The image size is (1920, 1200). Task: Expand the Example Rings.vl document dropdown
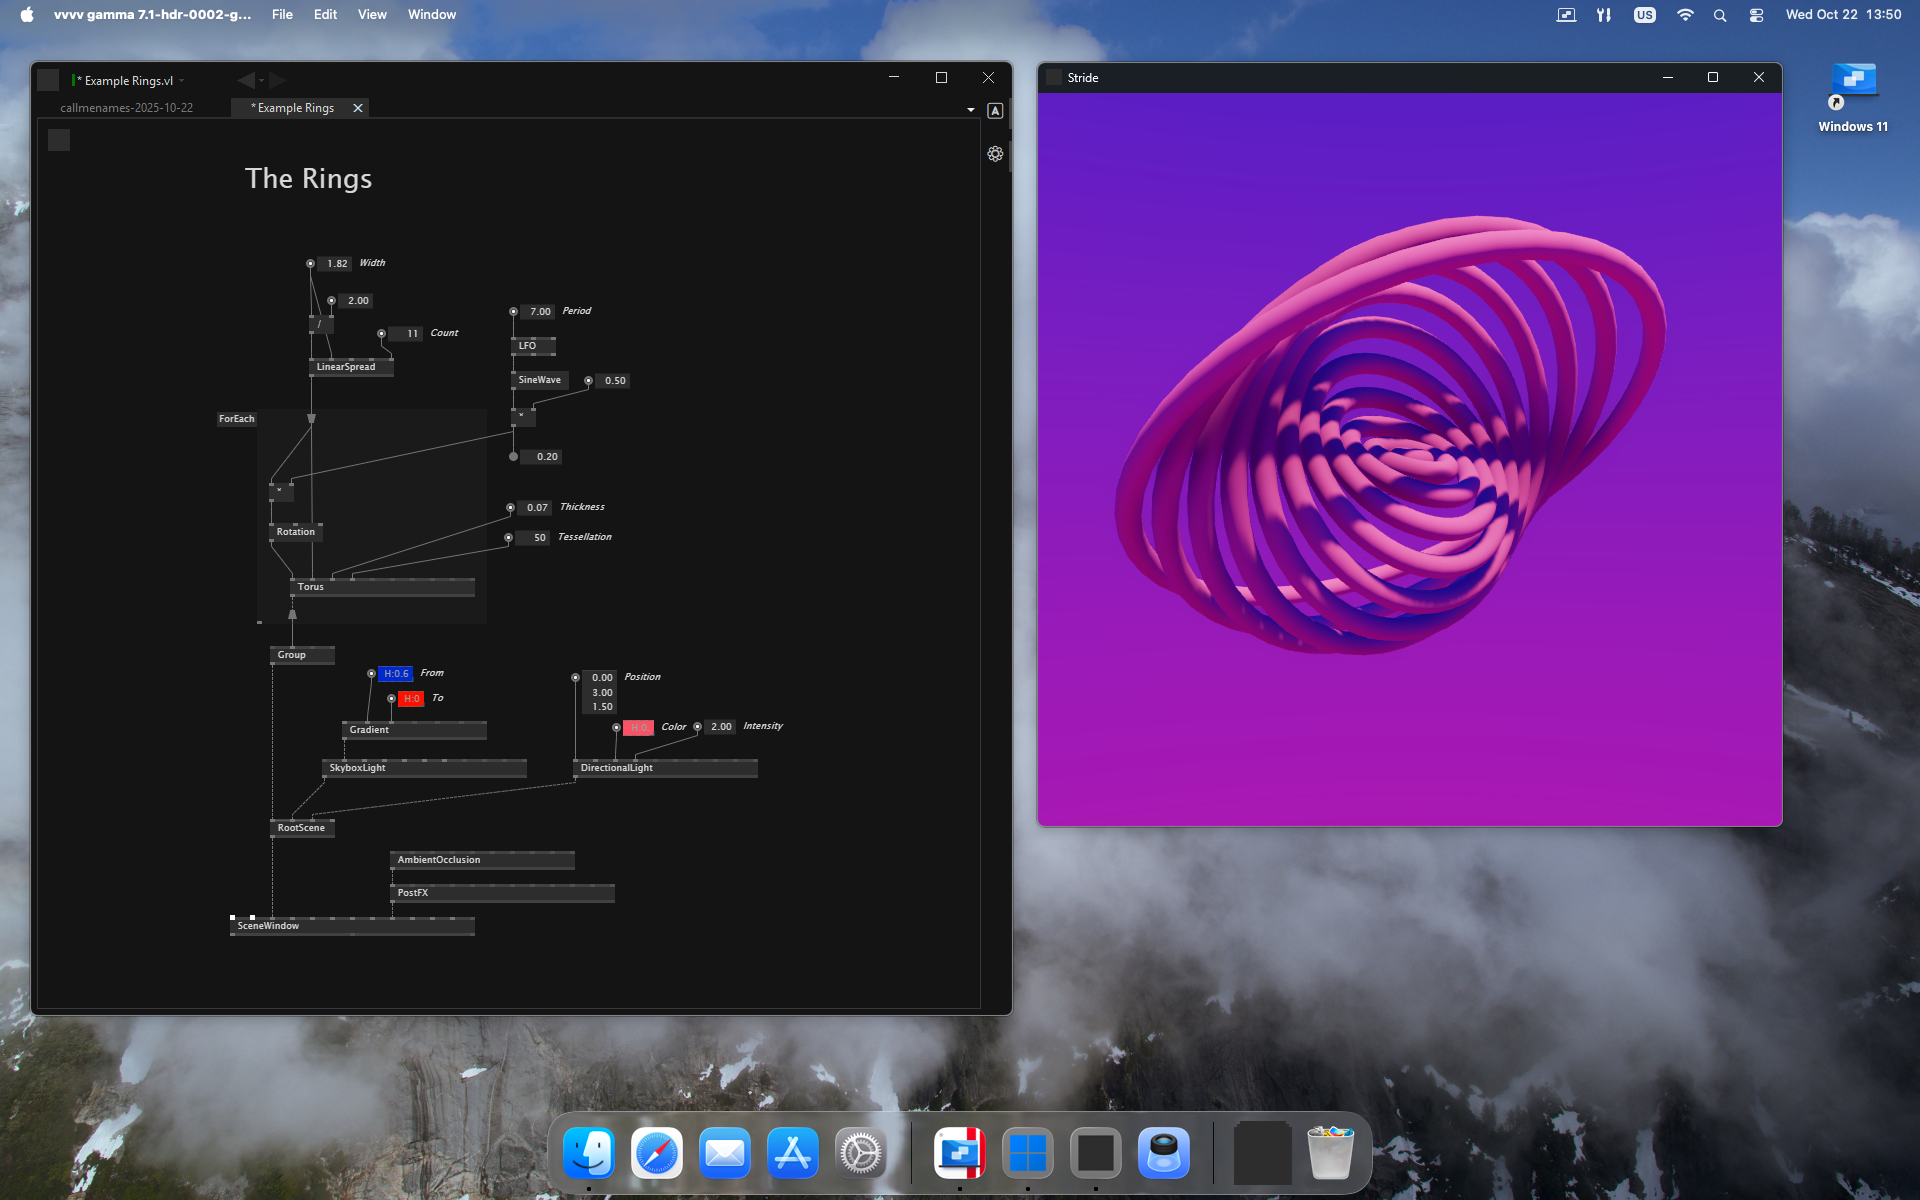click(182, 81)
